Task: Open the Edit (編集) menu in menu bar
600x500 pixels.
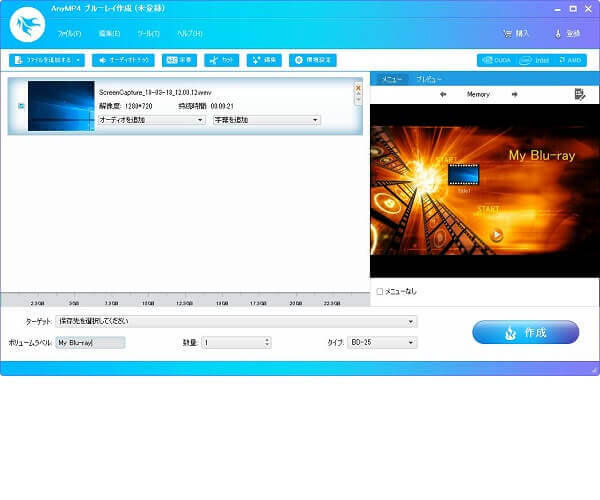Action: (109, 34)
